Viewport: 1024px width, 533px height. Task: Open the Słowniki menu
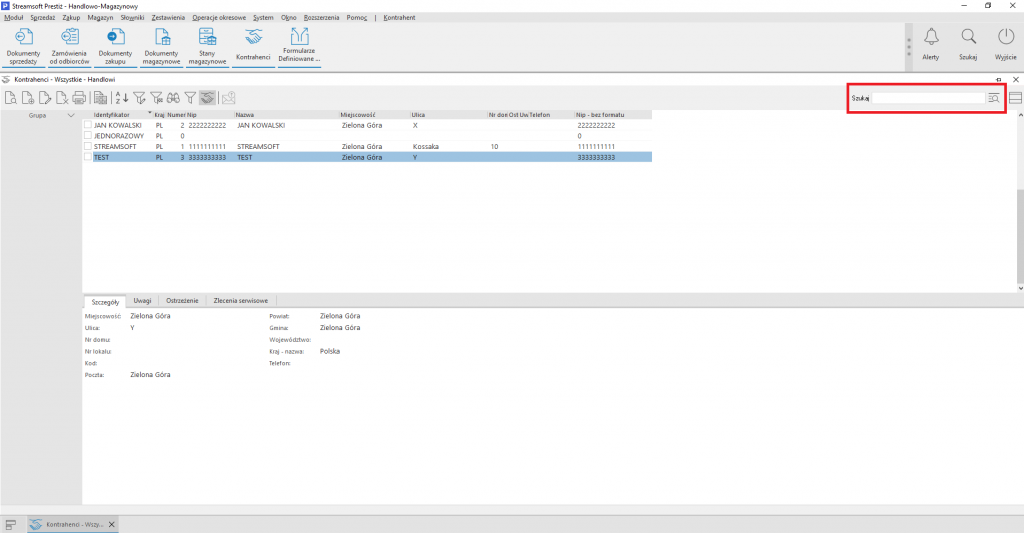(132, 18)
